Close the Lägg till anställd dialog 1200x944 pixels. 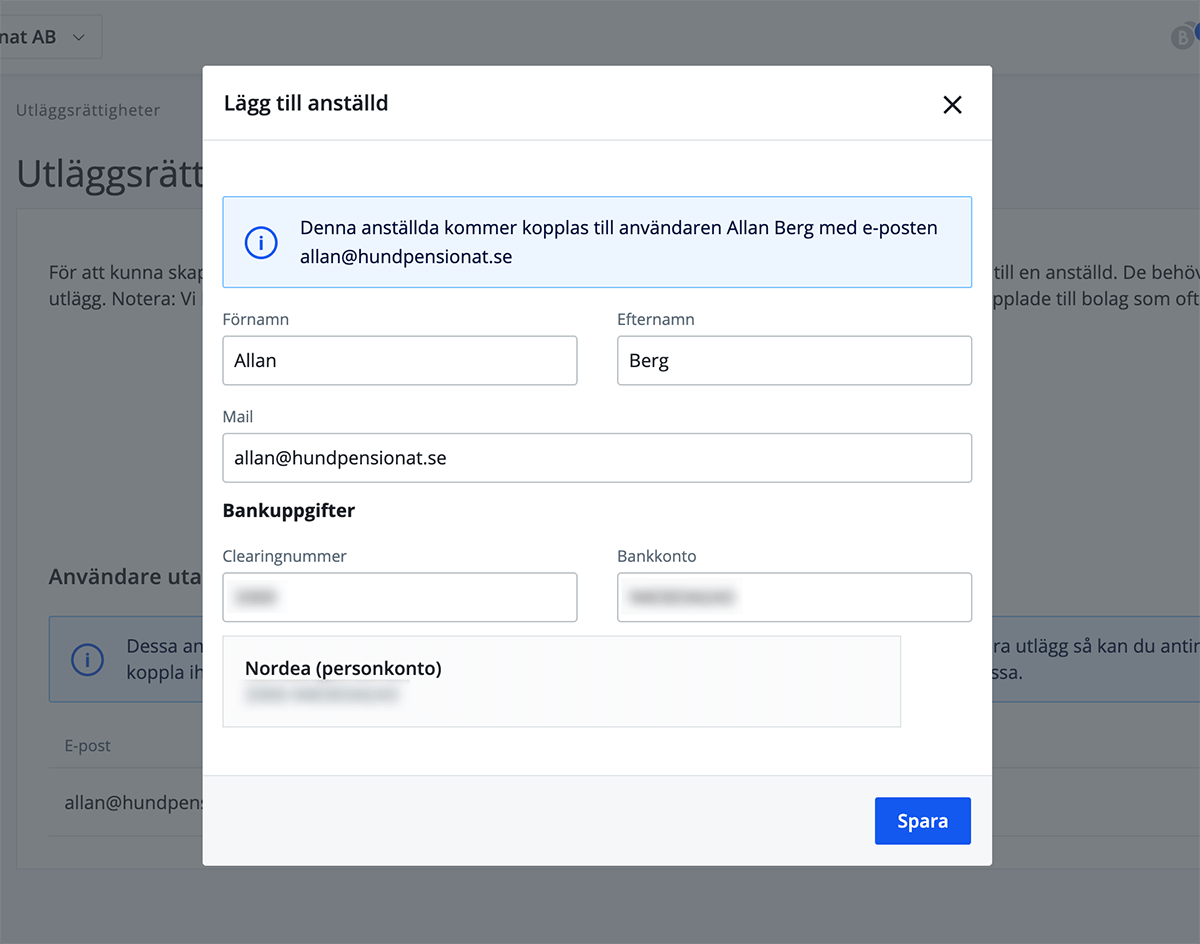pos(952,105)
